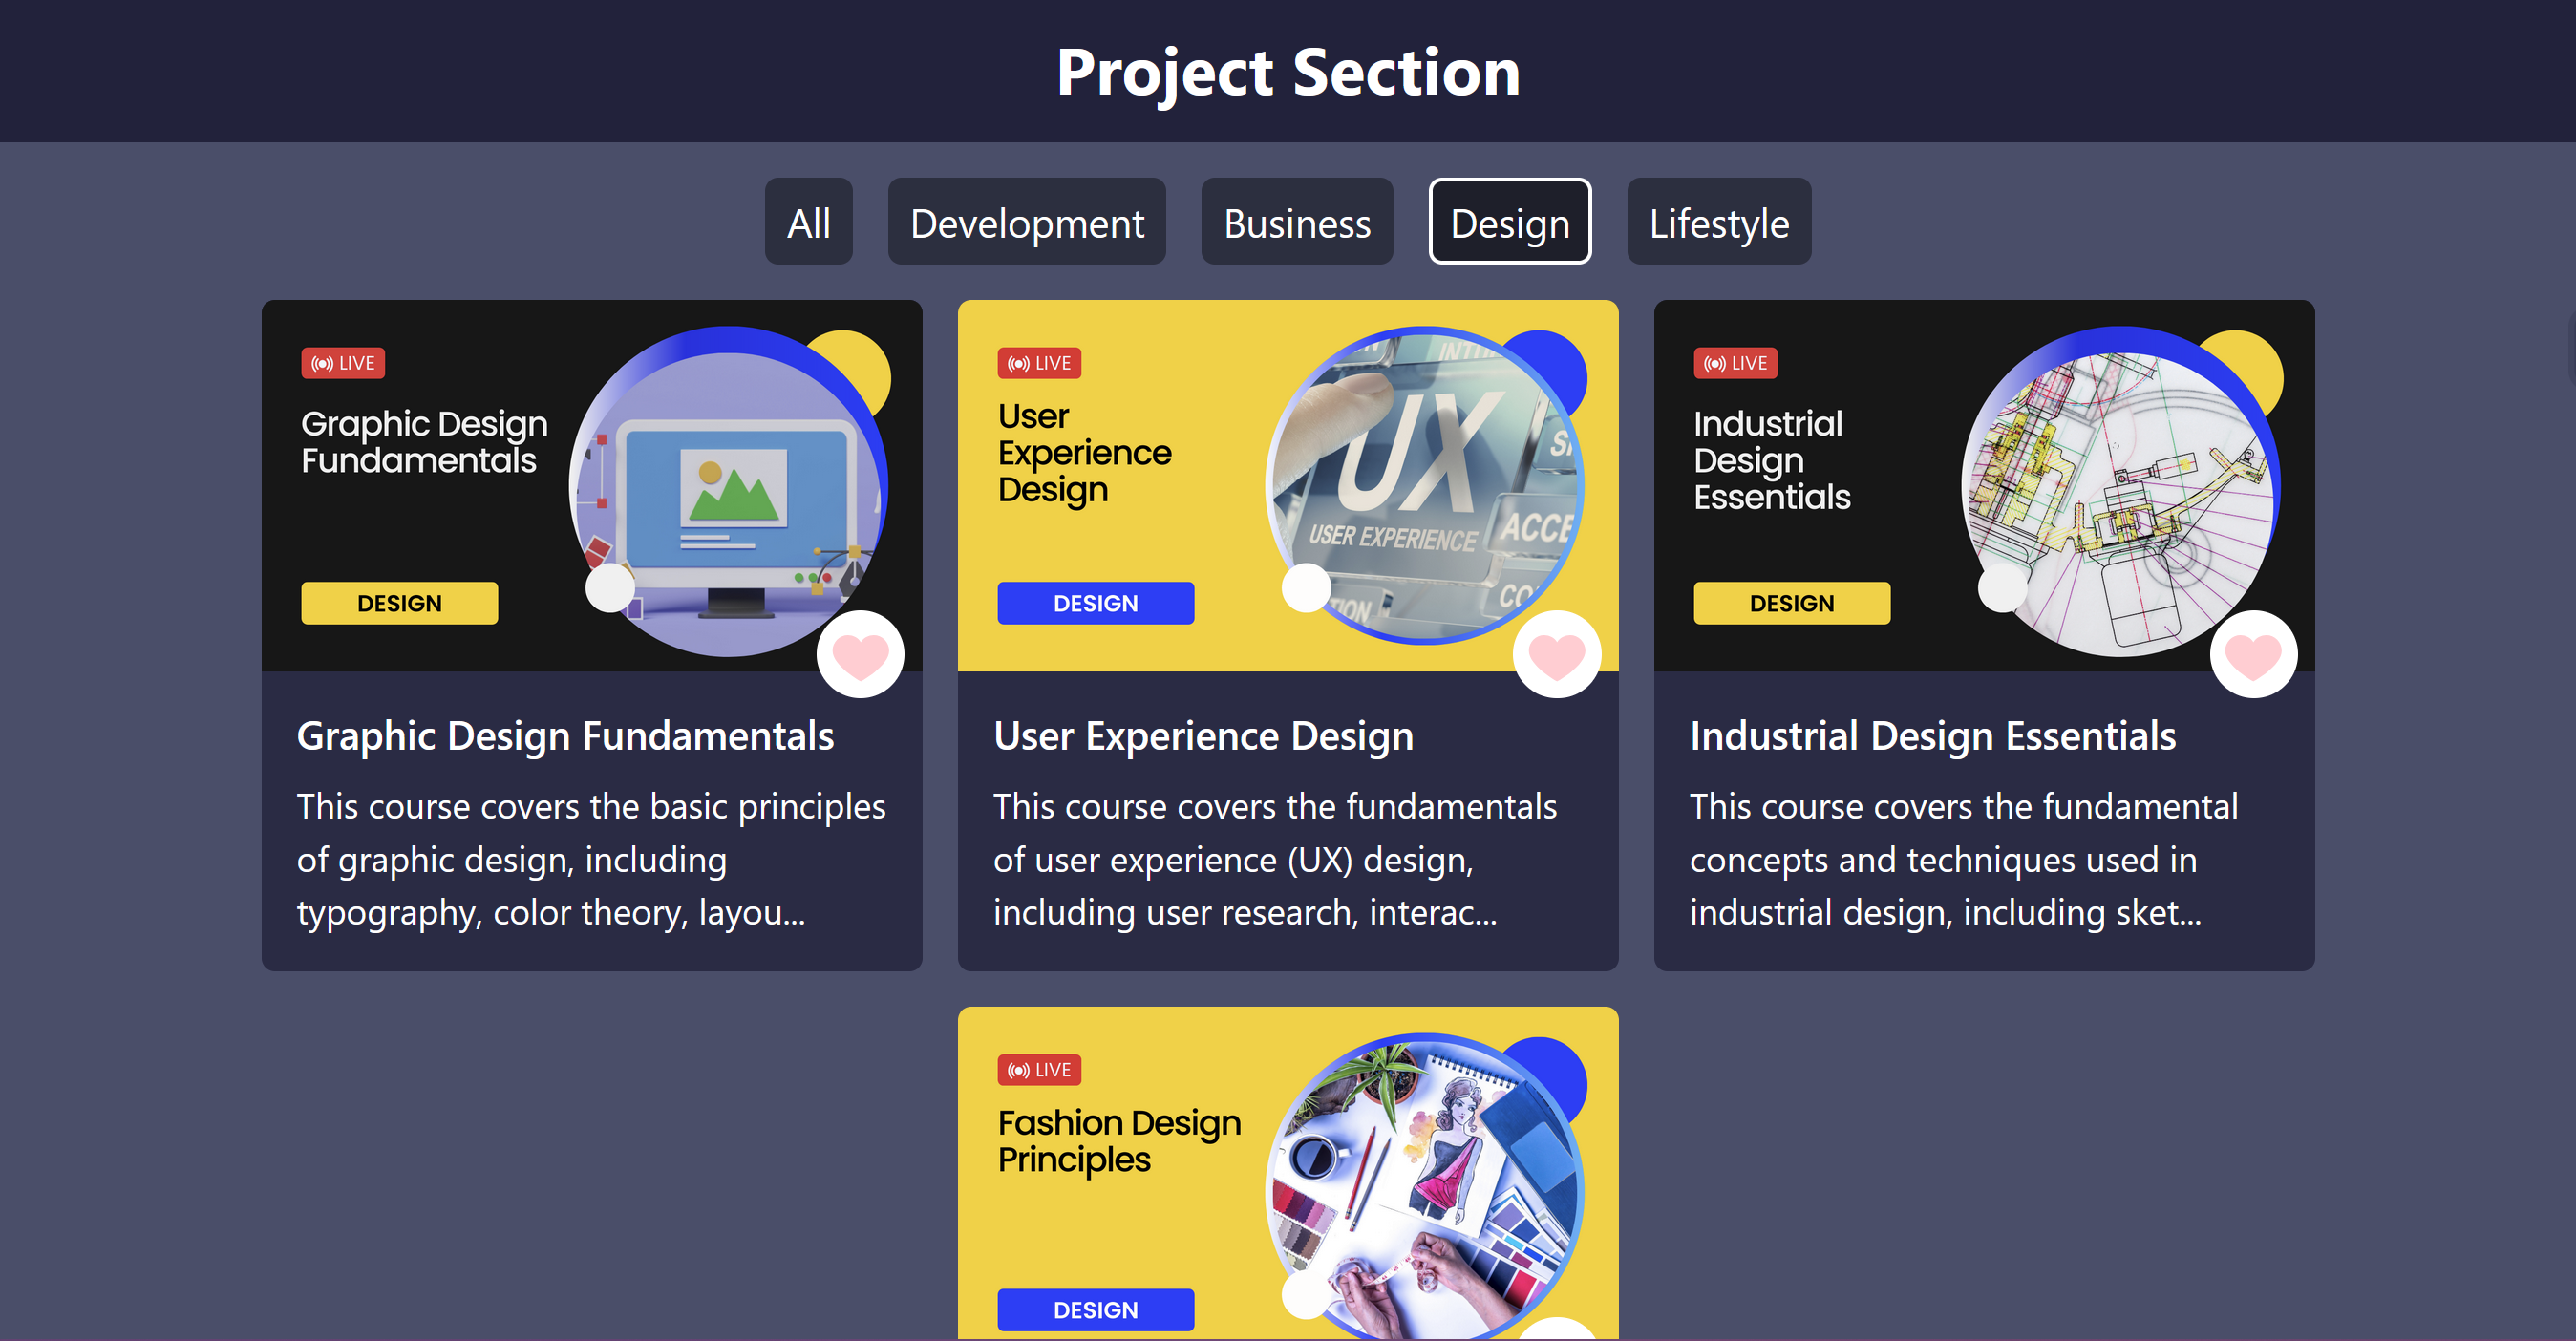Select the Design filter tab
The width and height of the screenshot is (2576, 1341).
(x=1509, y=222)
